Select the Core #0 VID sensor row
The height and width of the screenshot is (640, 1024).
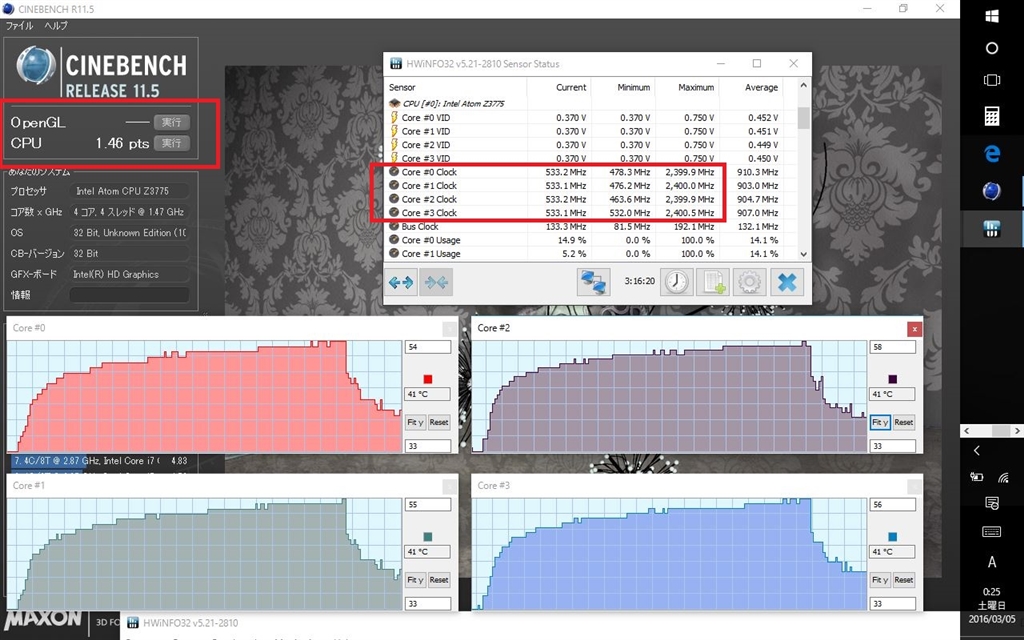tap(591, 118)
